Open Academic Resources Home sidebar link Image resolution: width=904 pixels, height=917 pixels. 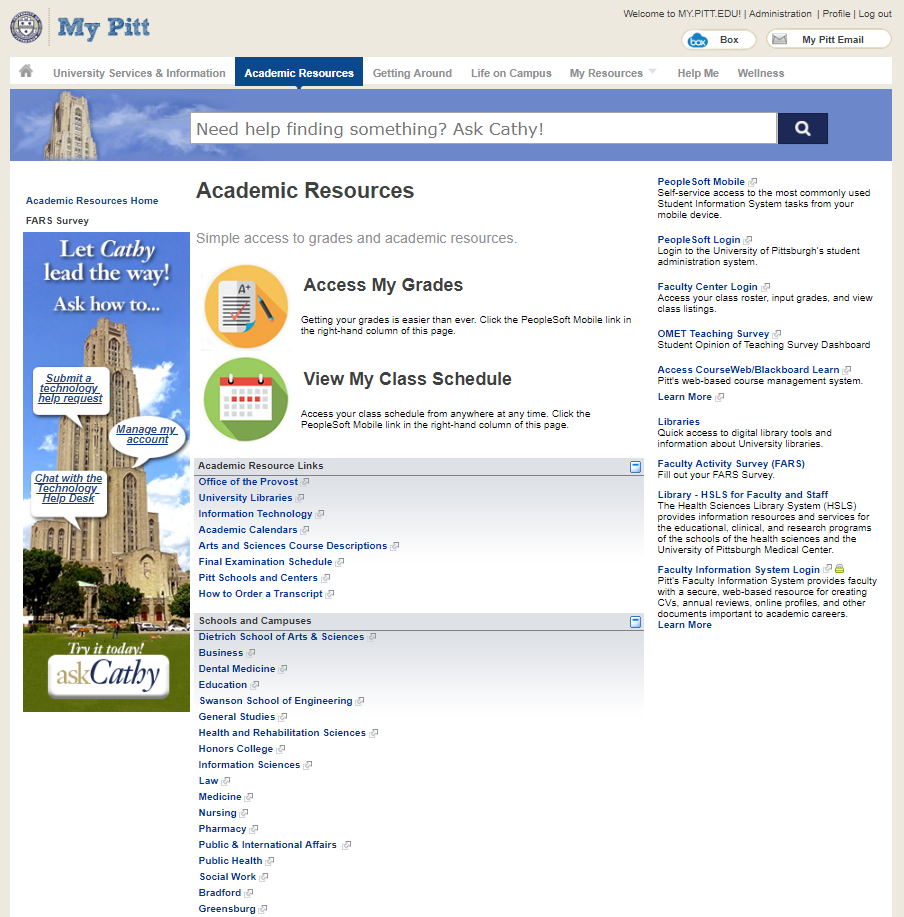pos(92,201)
